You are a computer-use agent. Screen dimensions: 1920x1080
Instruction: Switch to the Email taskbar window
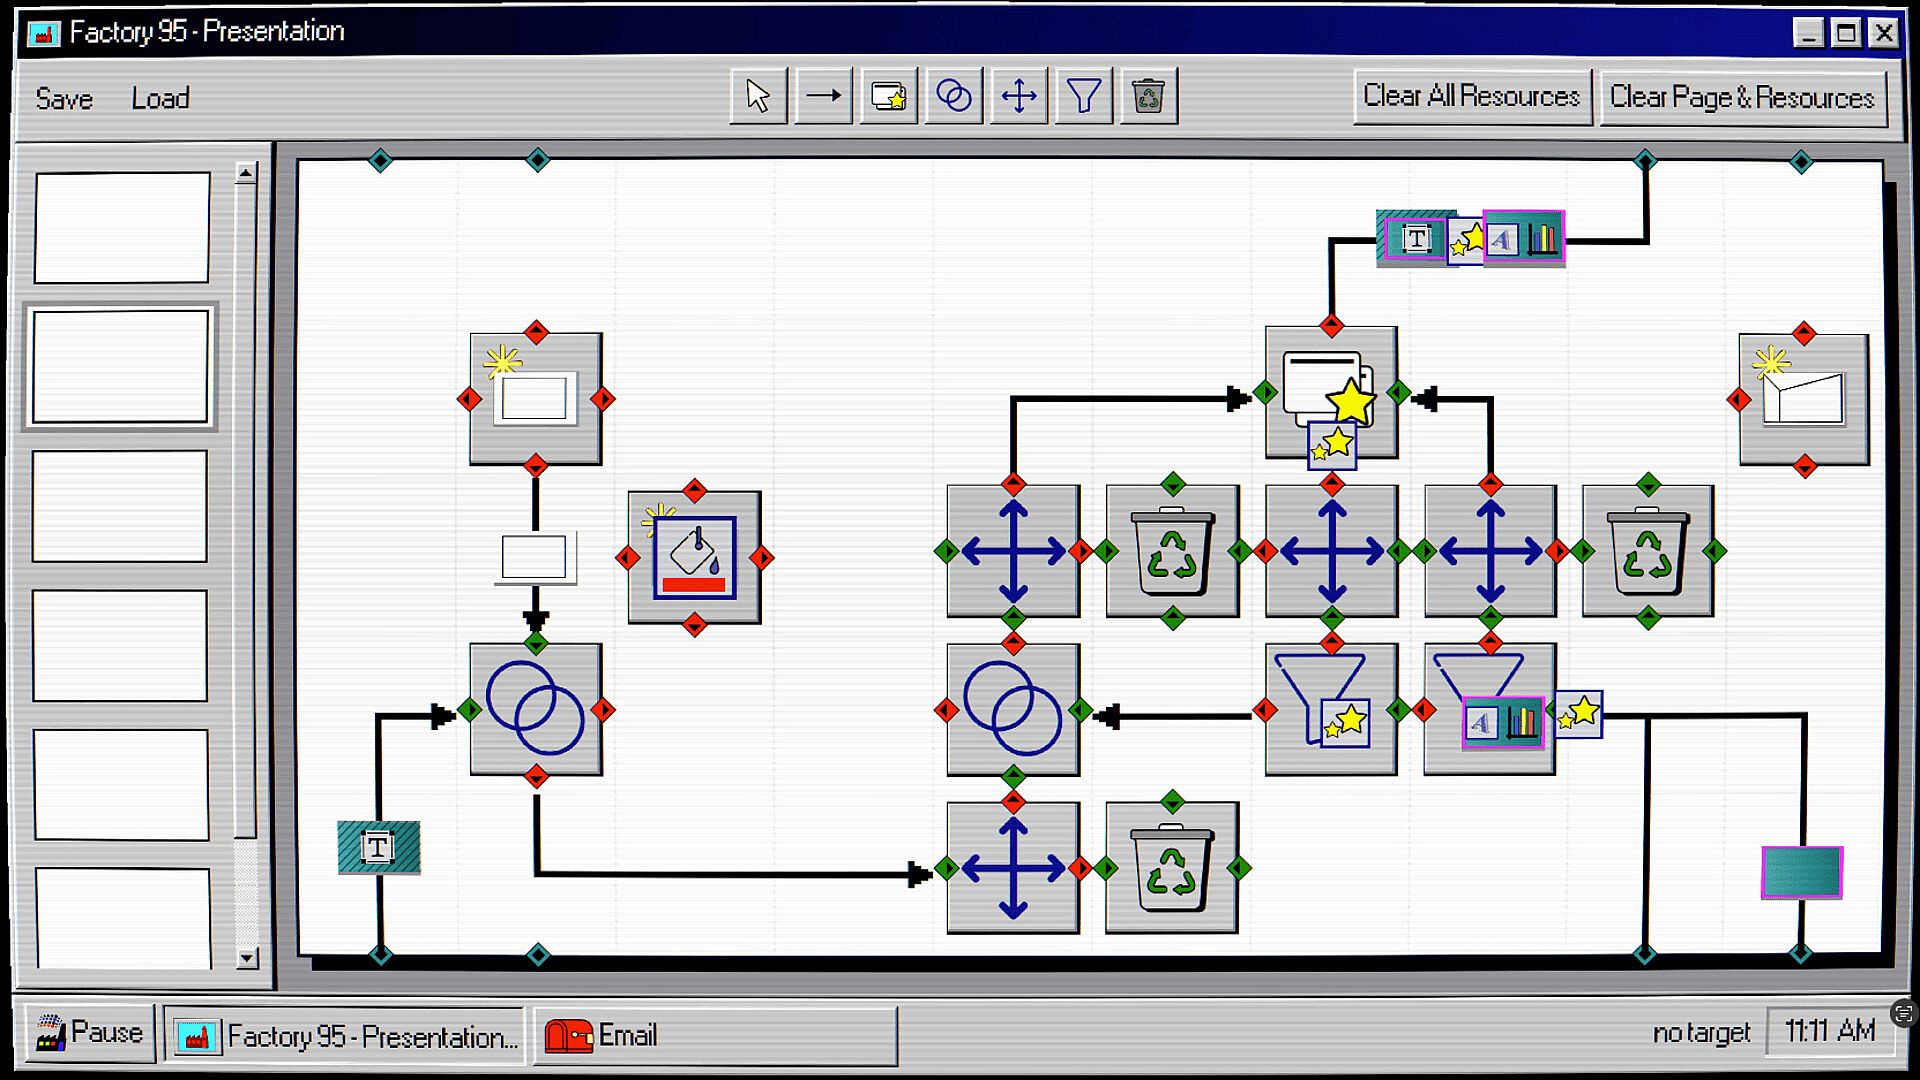(714, 1035)
